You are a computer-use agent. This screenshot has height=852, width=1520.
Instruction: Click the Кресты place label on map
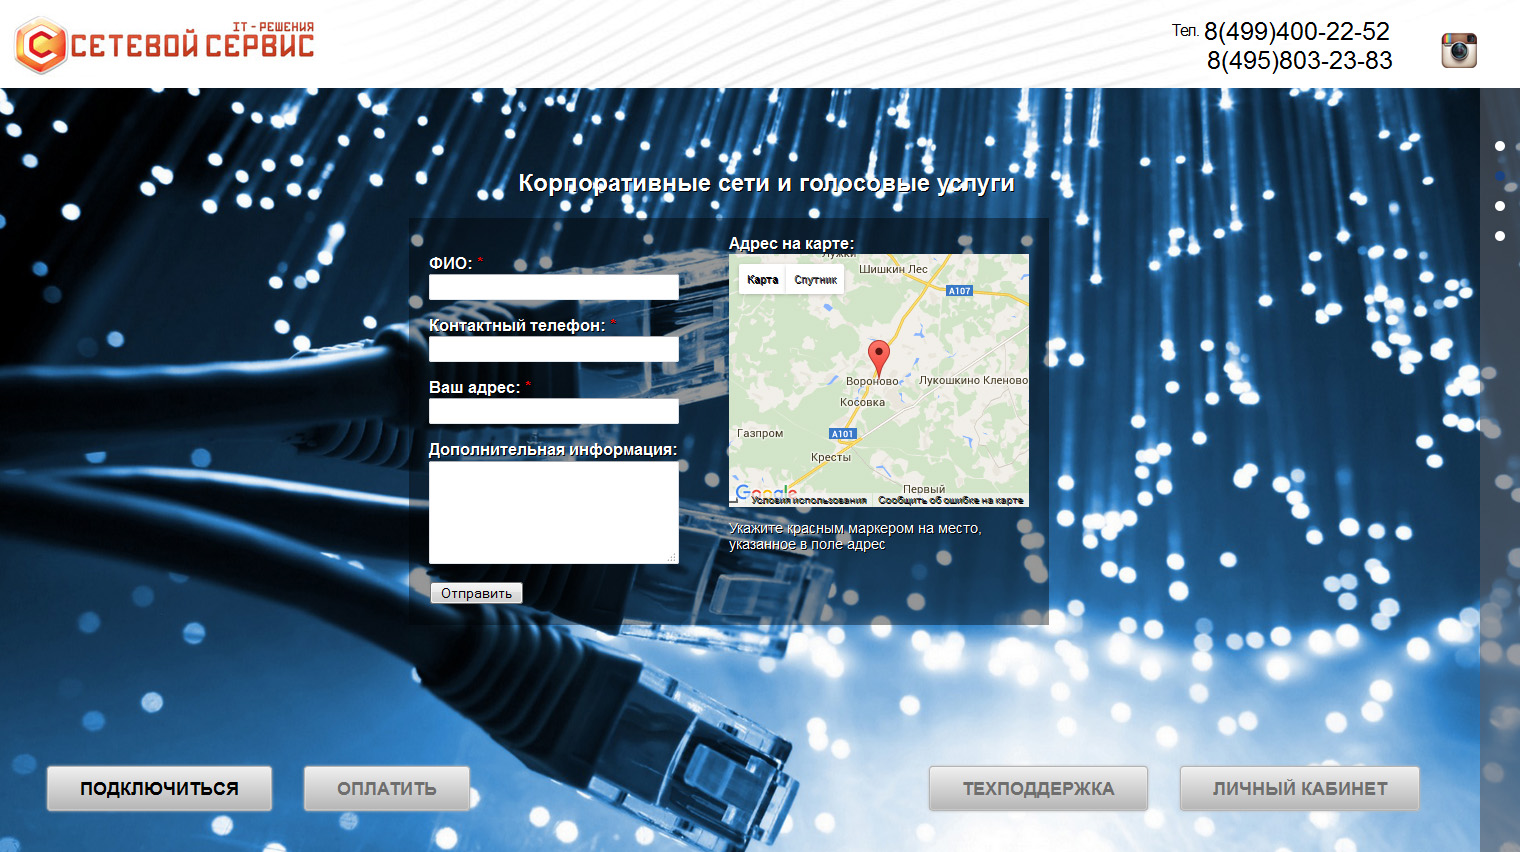(x=831, y=457)
